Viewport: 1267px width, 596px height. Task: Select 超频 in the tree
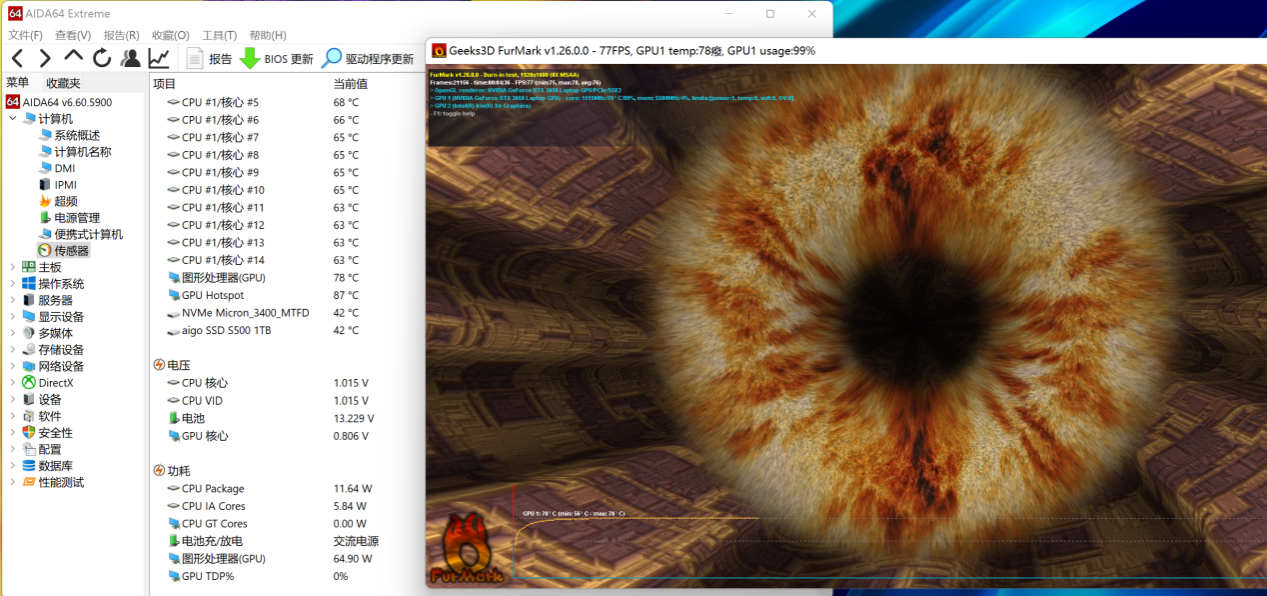[58, 201]
